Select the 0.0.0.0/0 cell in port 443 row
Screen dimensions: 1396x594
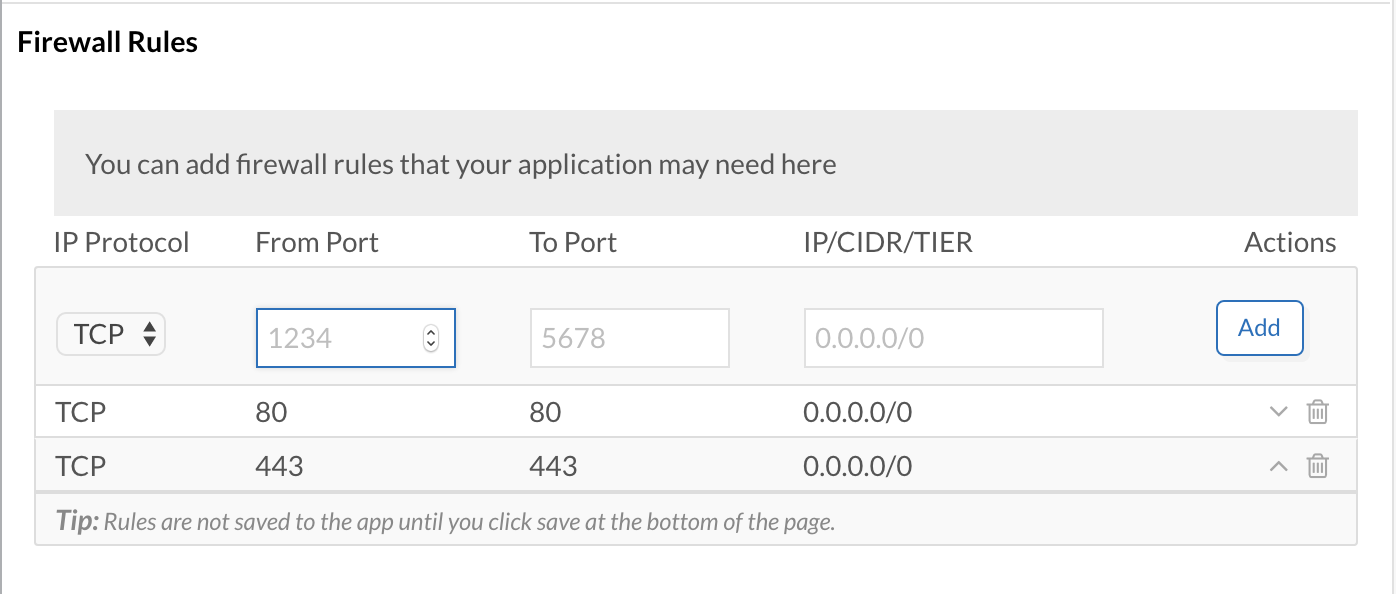click(857, 466)
